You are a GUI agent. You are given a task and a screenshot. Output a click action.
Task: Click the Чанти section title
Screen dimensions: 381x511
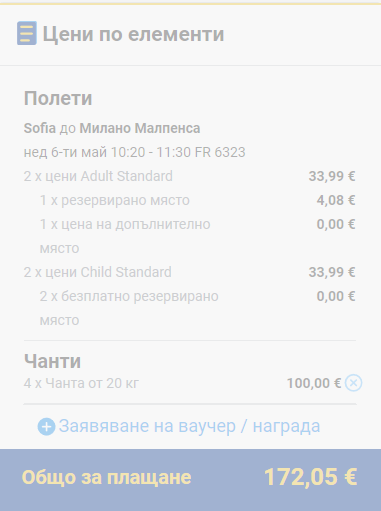pyautogui.click(x=52, y=361)
